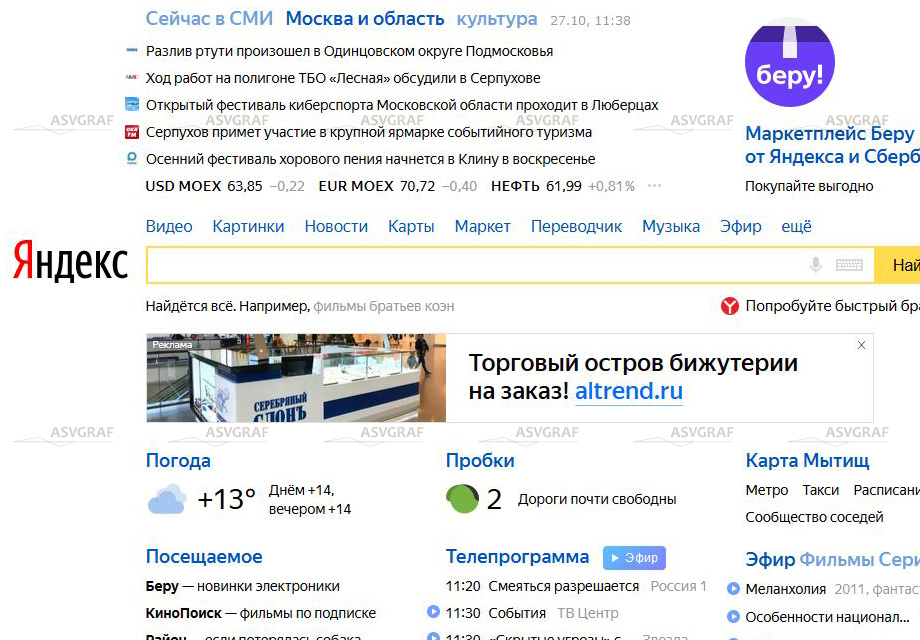Open the Сообщество соседей link
Viewport: 920px width, 640px height.
coord(814,517)
